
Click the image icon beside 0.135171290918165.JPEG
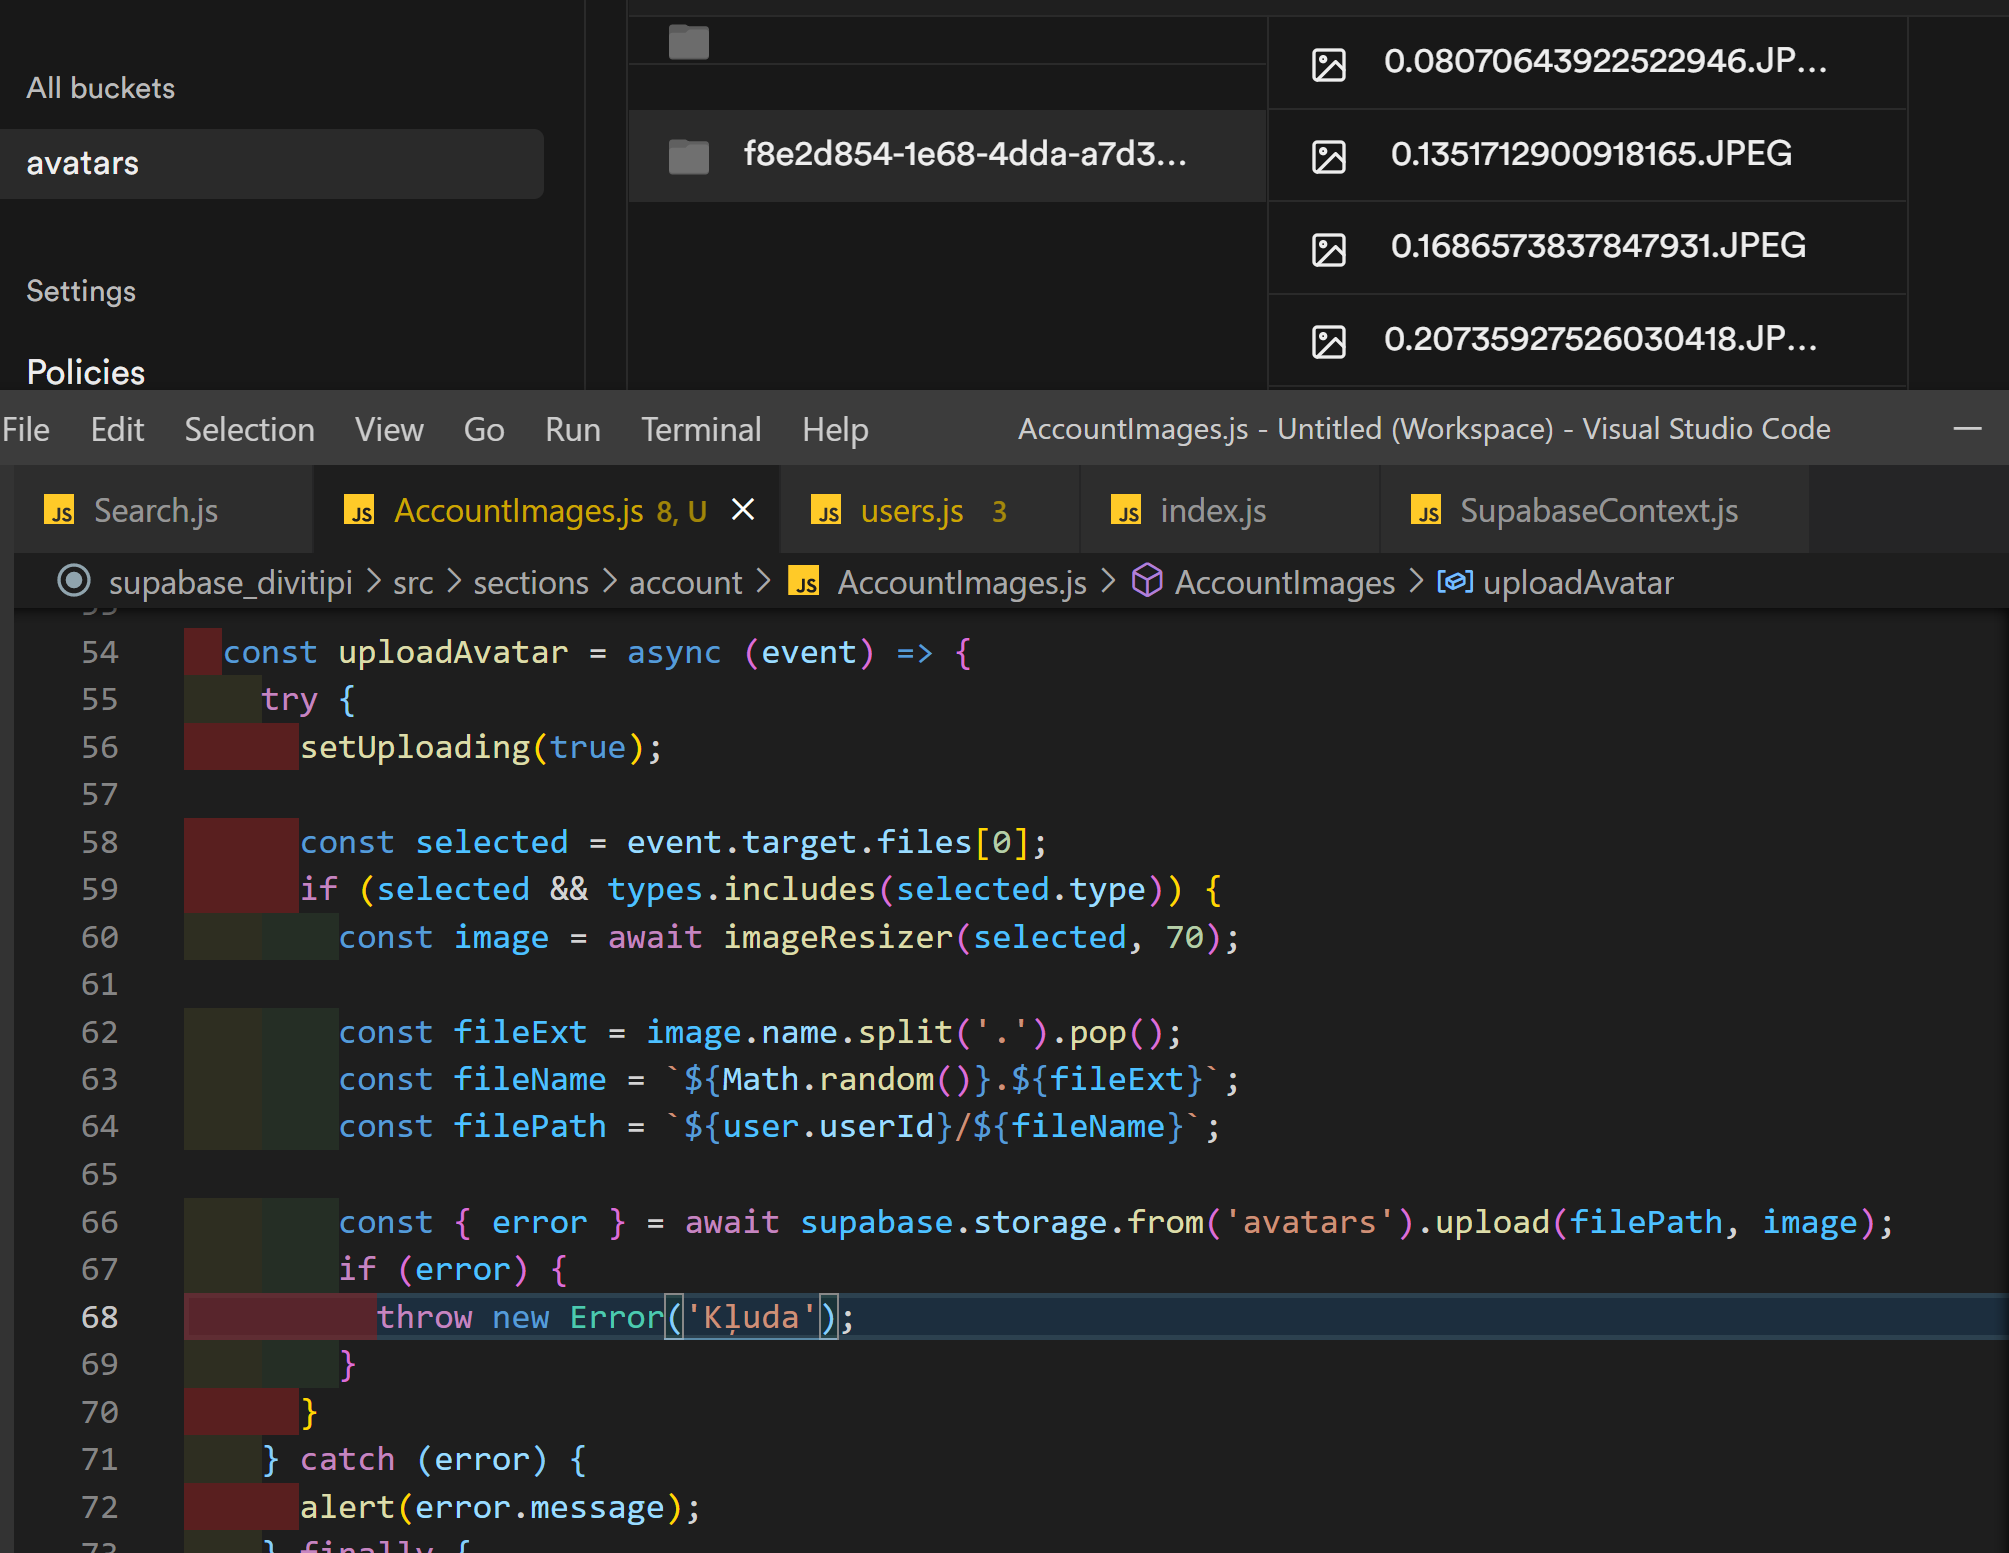coord(1328,157)
